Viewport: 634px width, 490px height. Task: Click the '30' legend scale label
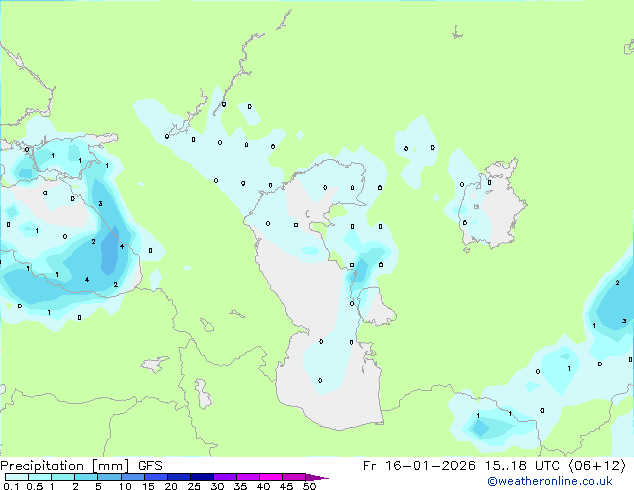pos(217,486)
